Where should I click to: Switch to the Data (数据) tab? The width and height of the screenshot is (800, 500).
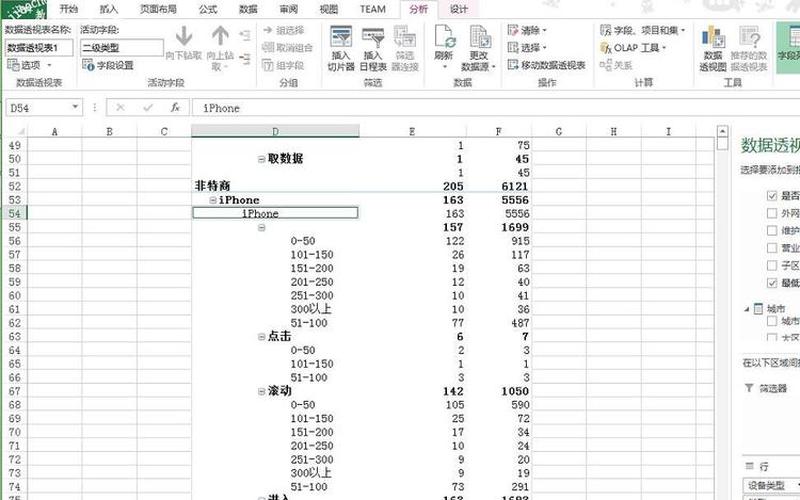point(248,9)
